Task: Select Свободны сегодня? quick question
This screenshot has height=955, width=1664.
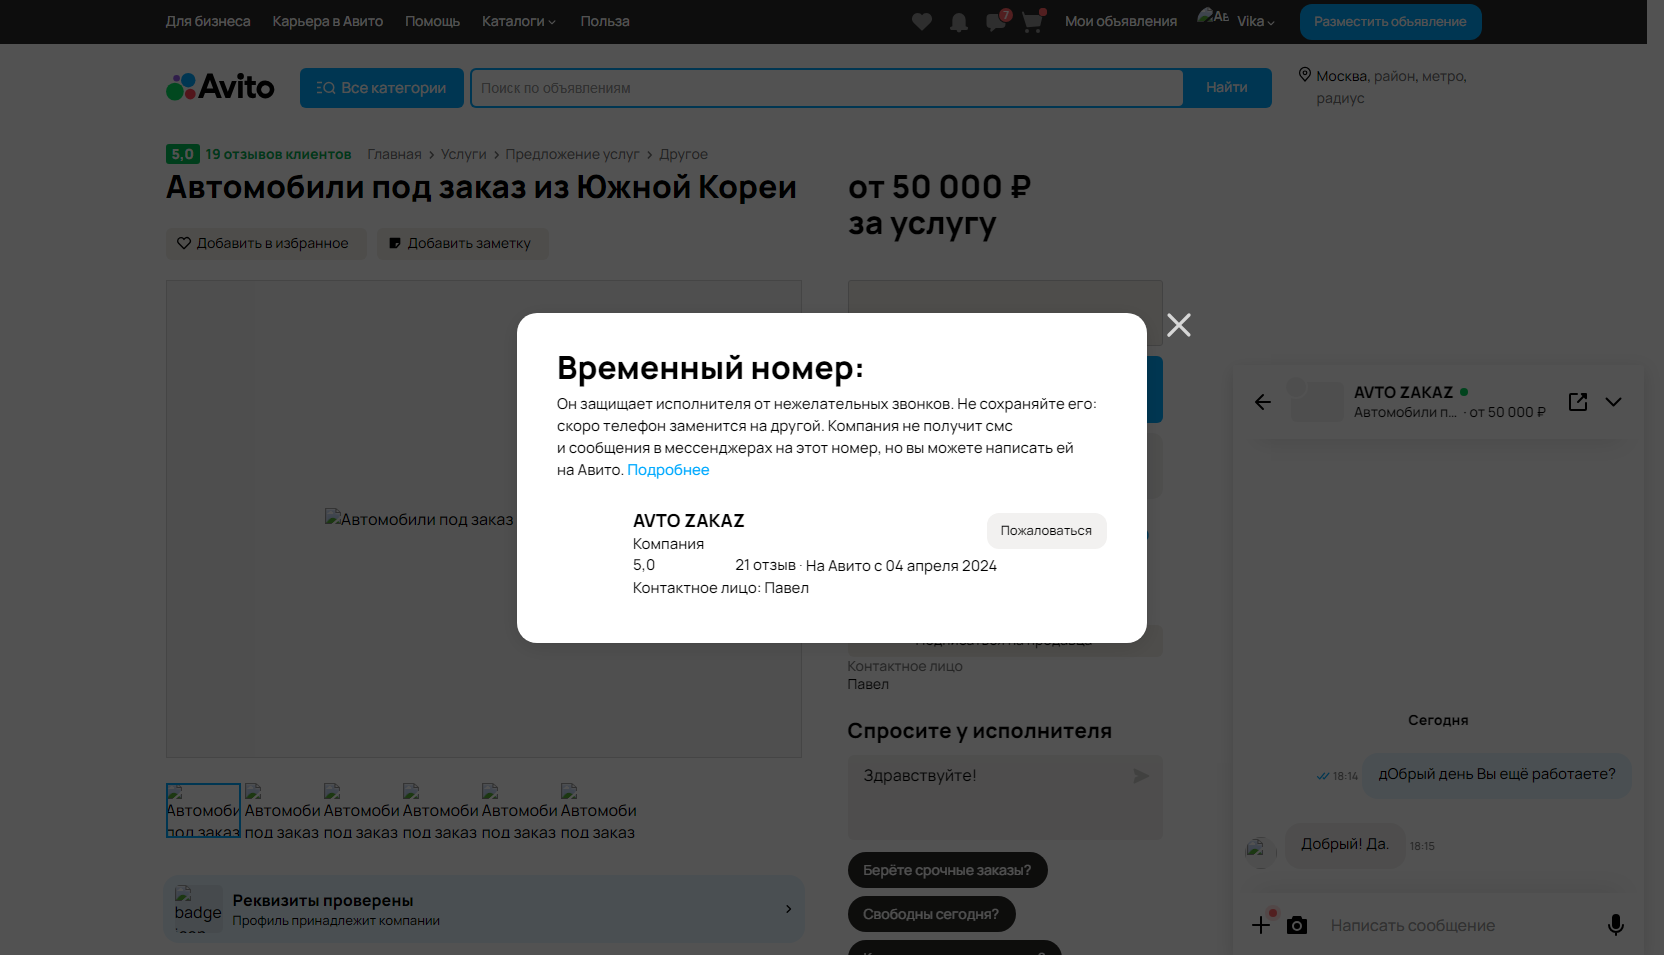Action: (931, 914)
